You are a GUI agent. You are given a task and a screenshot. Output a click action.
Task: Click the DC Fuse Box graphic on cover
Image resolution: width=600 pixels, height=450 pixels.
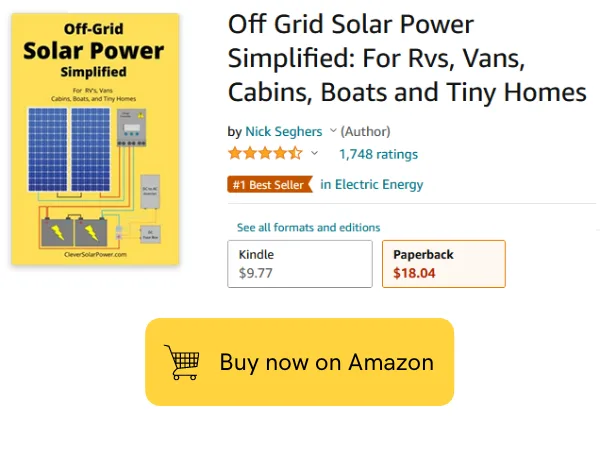pyautogui.click(x=151, y=236)
